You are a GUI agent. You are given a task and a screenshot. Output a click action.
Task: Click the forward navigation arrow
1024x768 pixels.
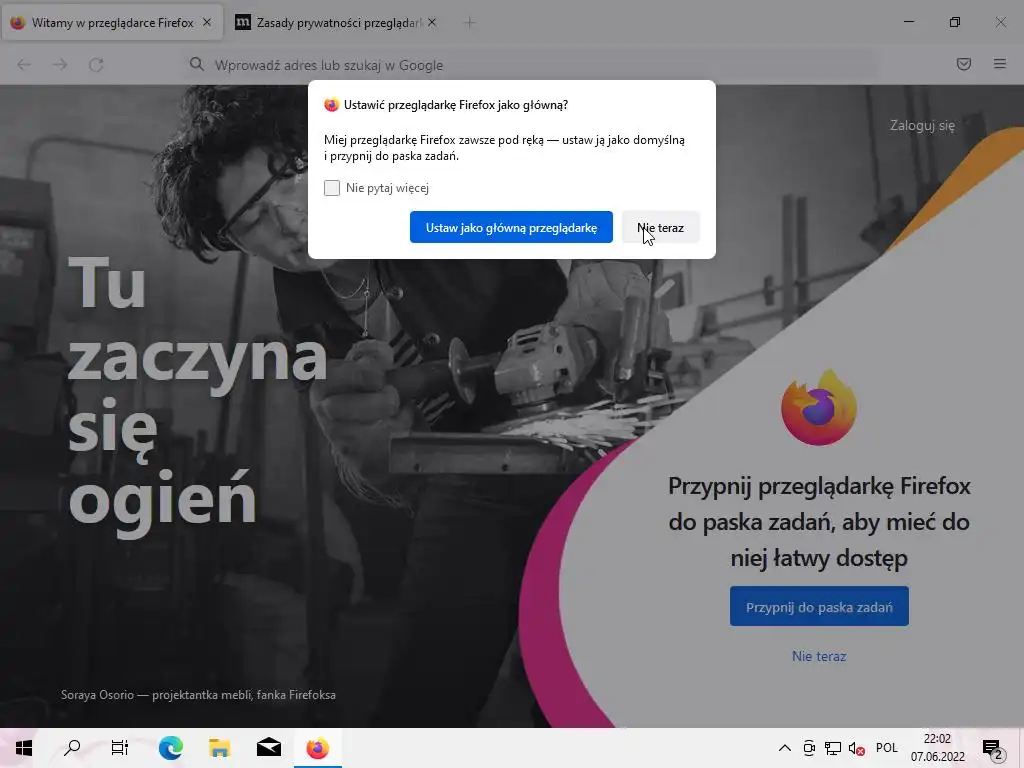point(60,65)
